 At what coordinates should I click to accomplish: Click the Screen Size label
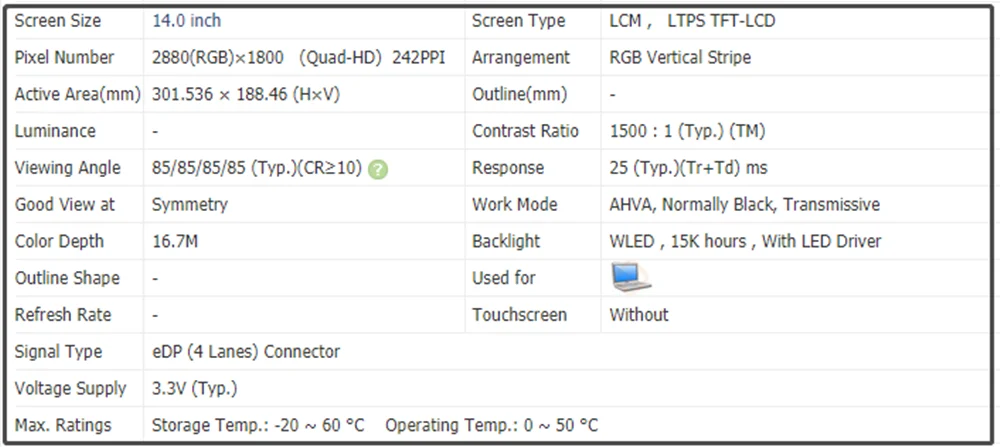57,21
